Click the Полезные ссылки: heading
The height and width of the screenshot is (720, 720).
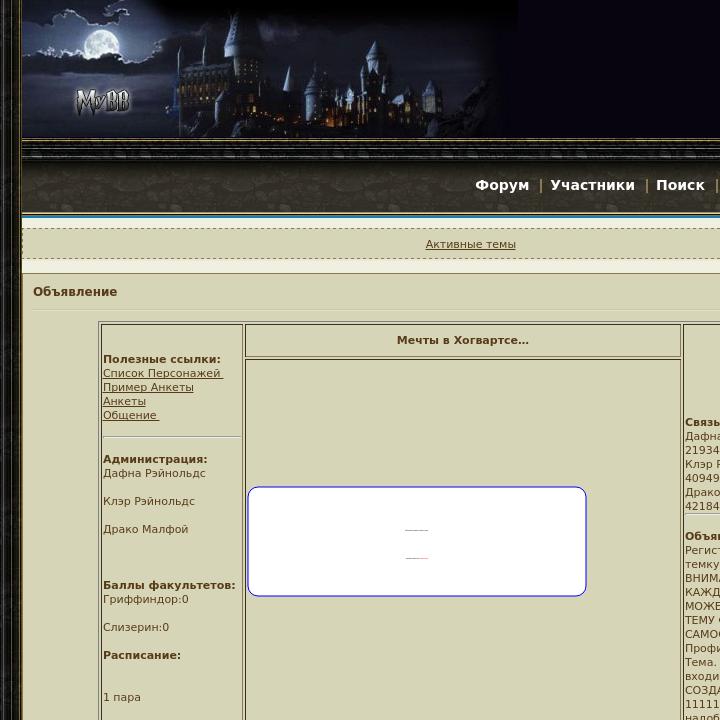coord(162,359)
